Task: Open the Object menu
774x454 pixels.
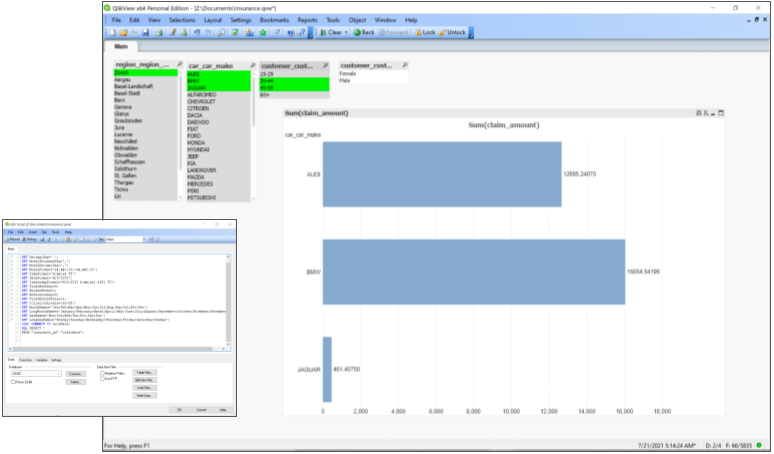Action: pos(357,20)
